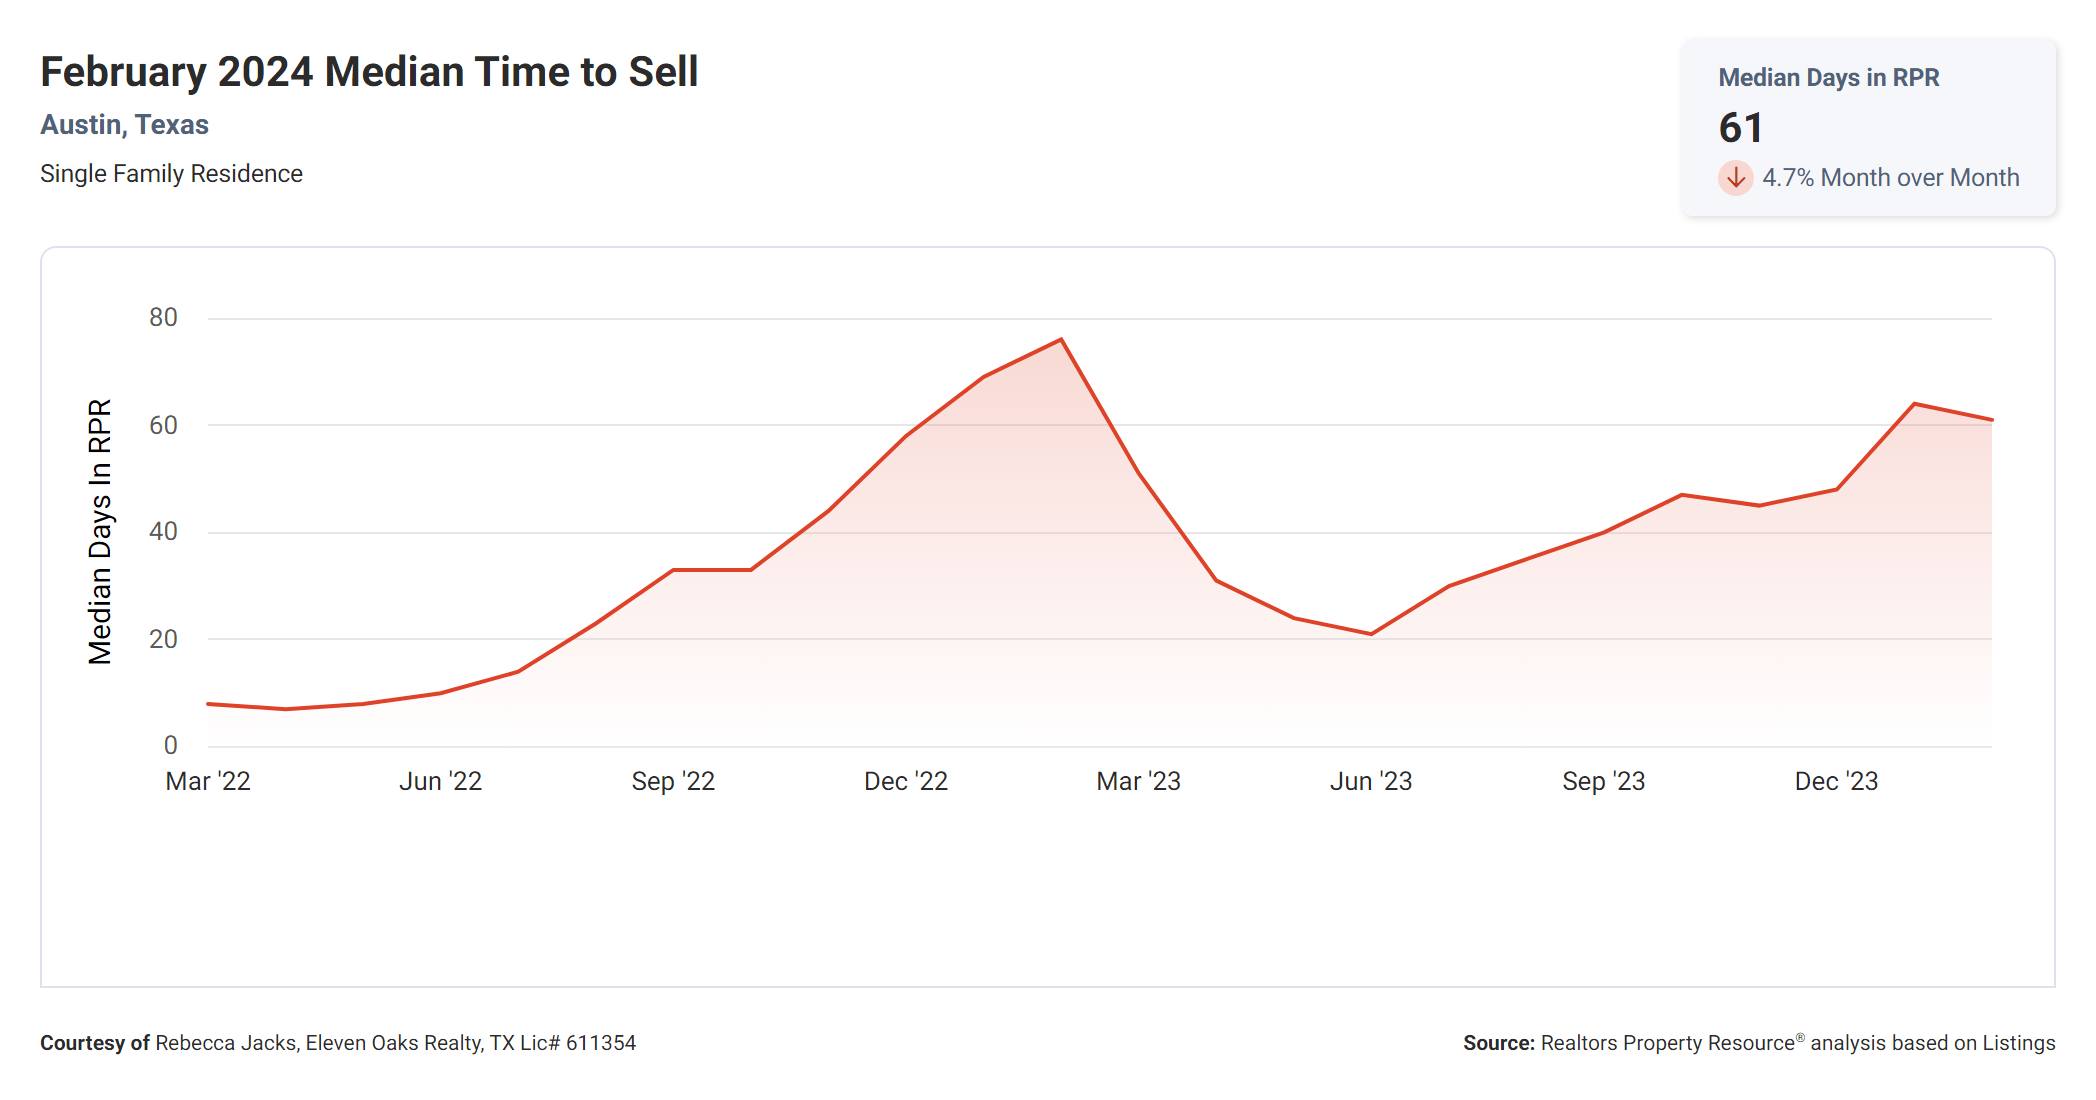Viewport: 2096px width, 1100px height.
Task: Click the Jun '23 x-axis label
Action: [x=1371, y=781]
